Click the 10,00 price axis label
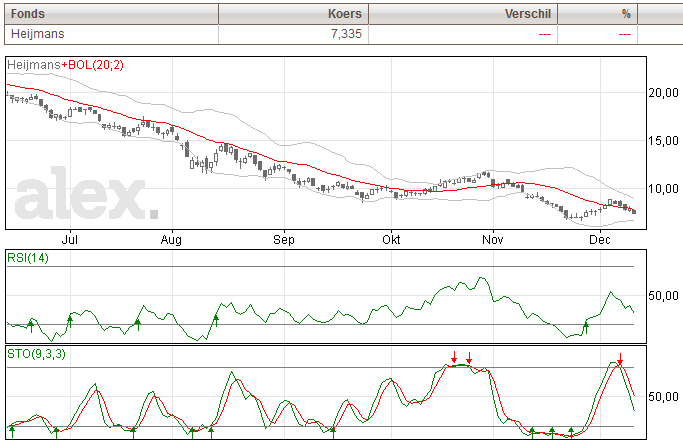The width and height of the screenshot is (683, 448). click(663, 189)
